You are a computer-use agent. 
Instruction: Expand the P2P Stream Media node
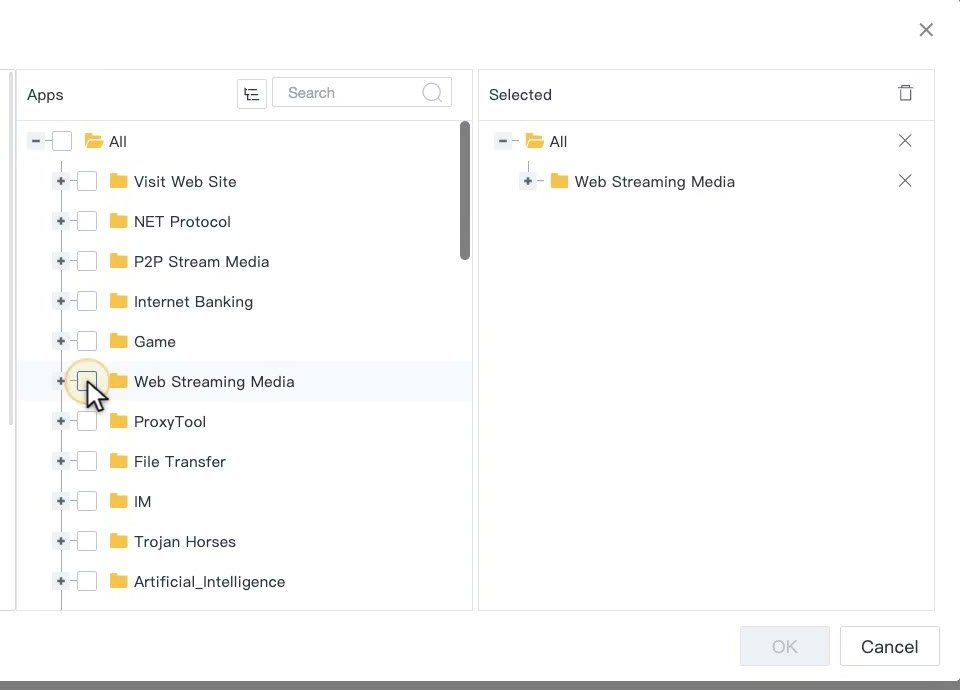[61, 261]
